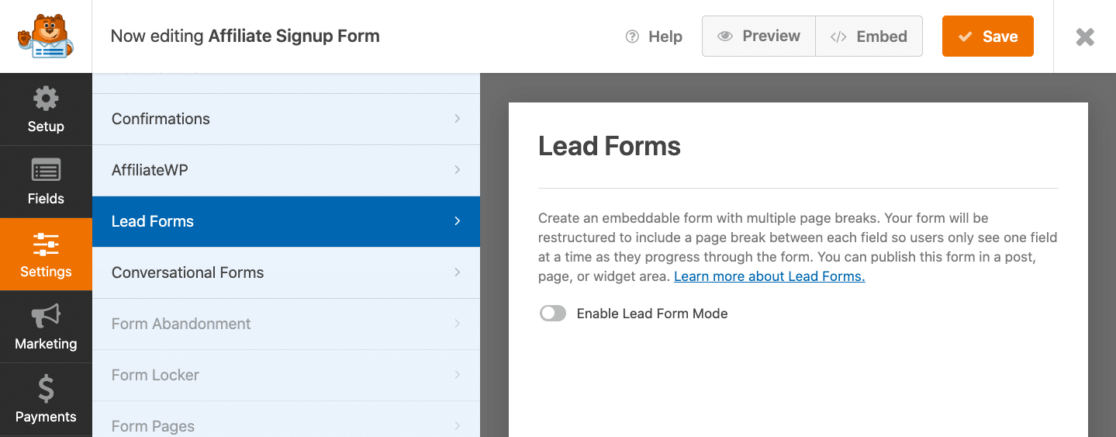Screen dimensions: 1116x437
Task: Close the form builder with X
Action: point(1085,37)
